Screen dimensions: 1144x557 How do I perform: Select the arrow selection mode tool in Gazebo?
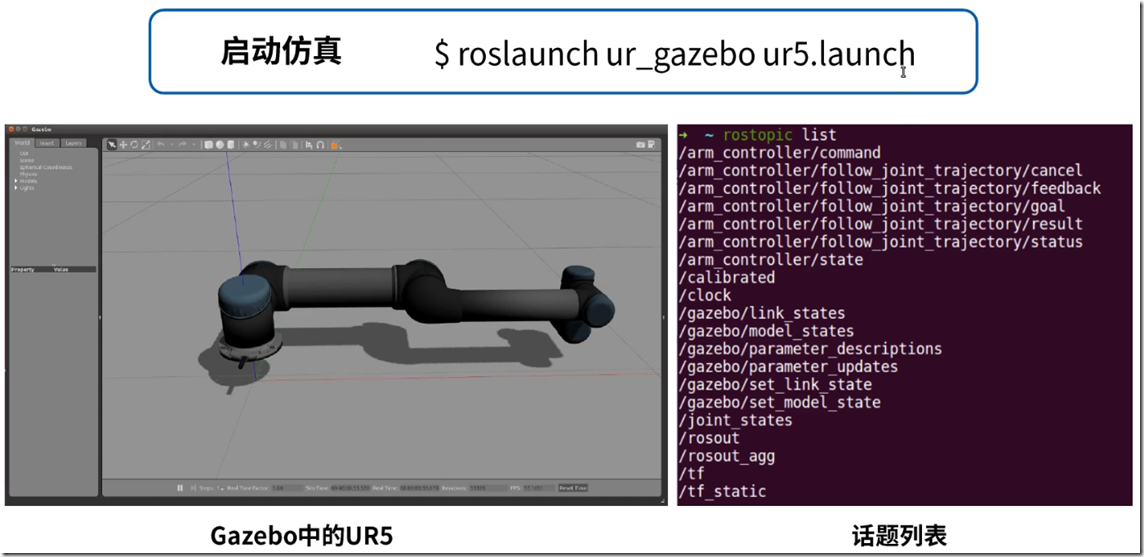[x=112, y=145]
